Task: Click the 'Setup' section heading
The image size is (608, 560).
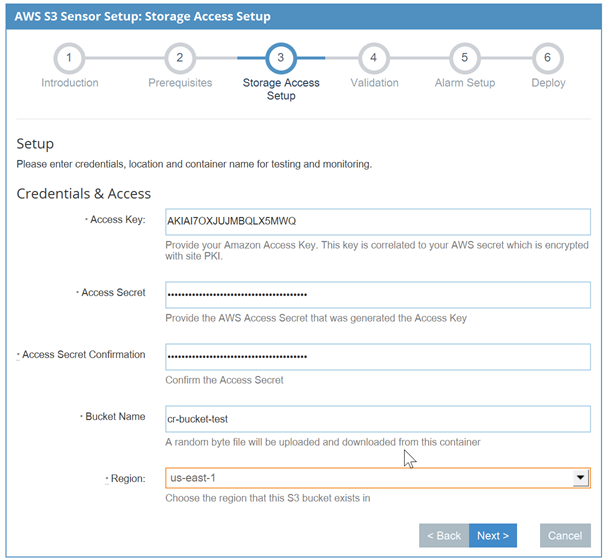Action: [35, 144]
